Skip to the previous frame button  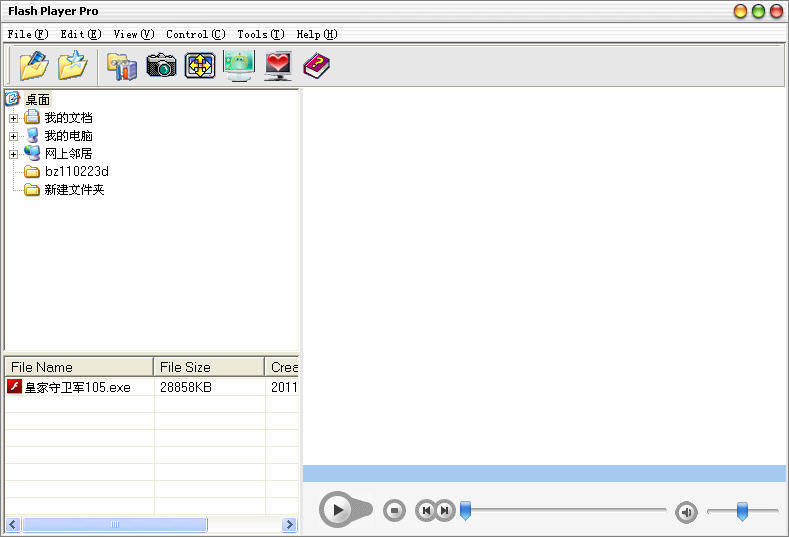(426, 511)
